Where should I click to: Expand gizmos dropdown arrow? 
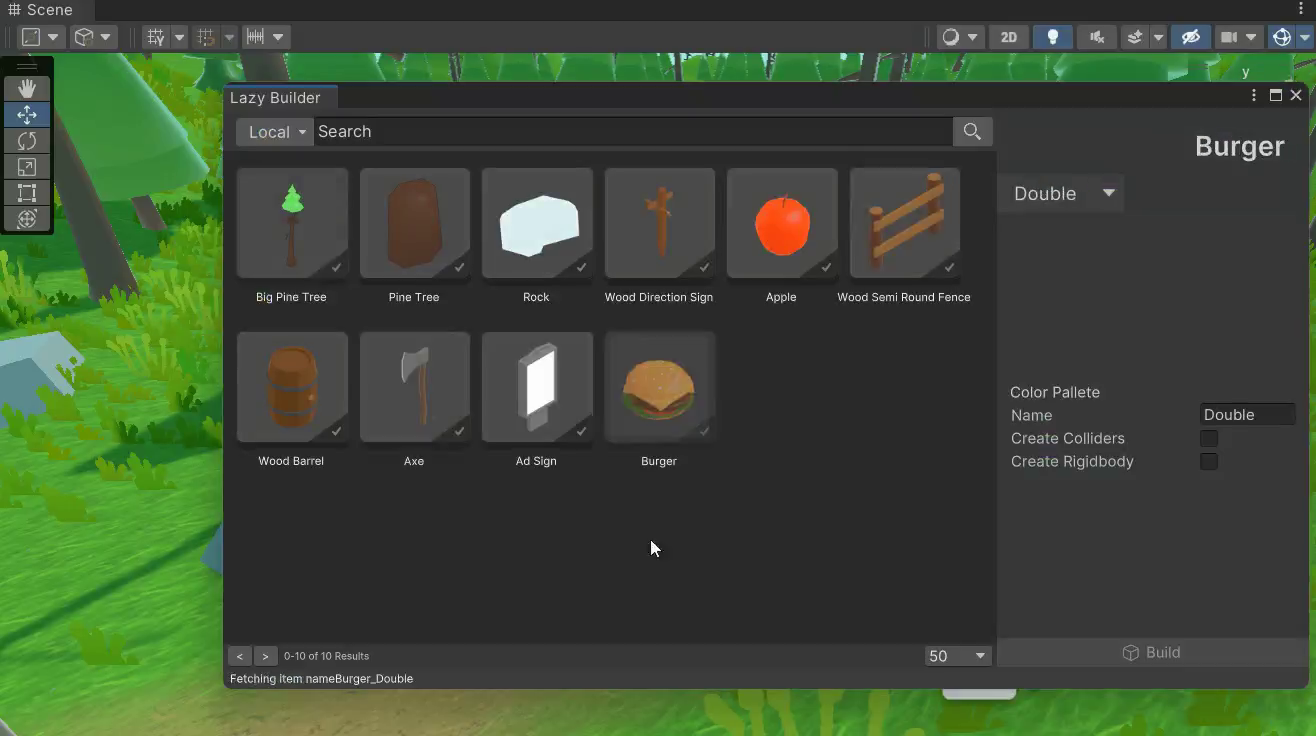pyautogui.click(x=1304, y=37)
